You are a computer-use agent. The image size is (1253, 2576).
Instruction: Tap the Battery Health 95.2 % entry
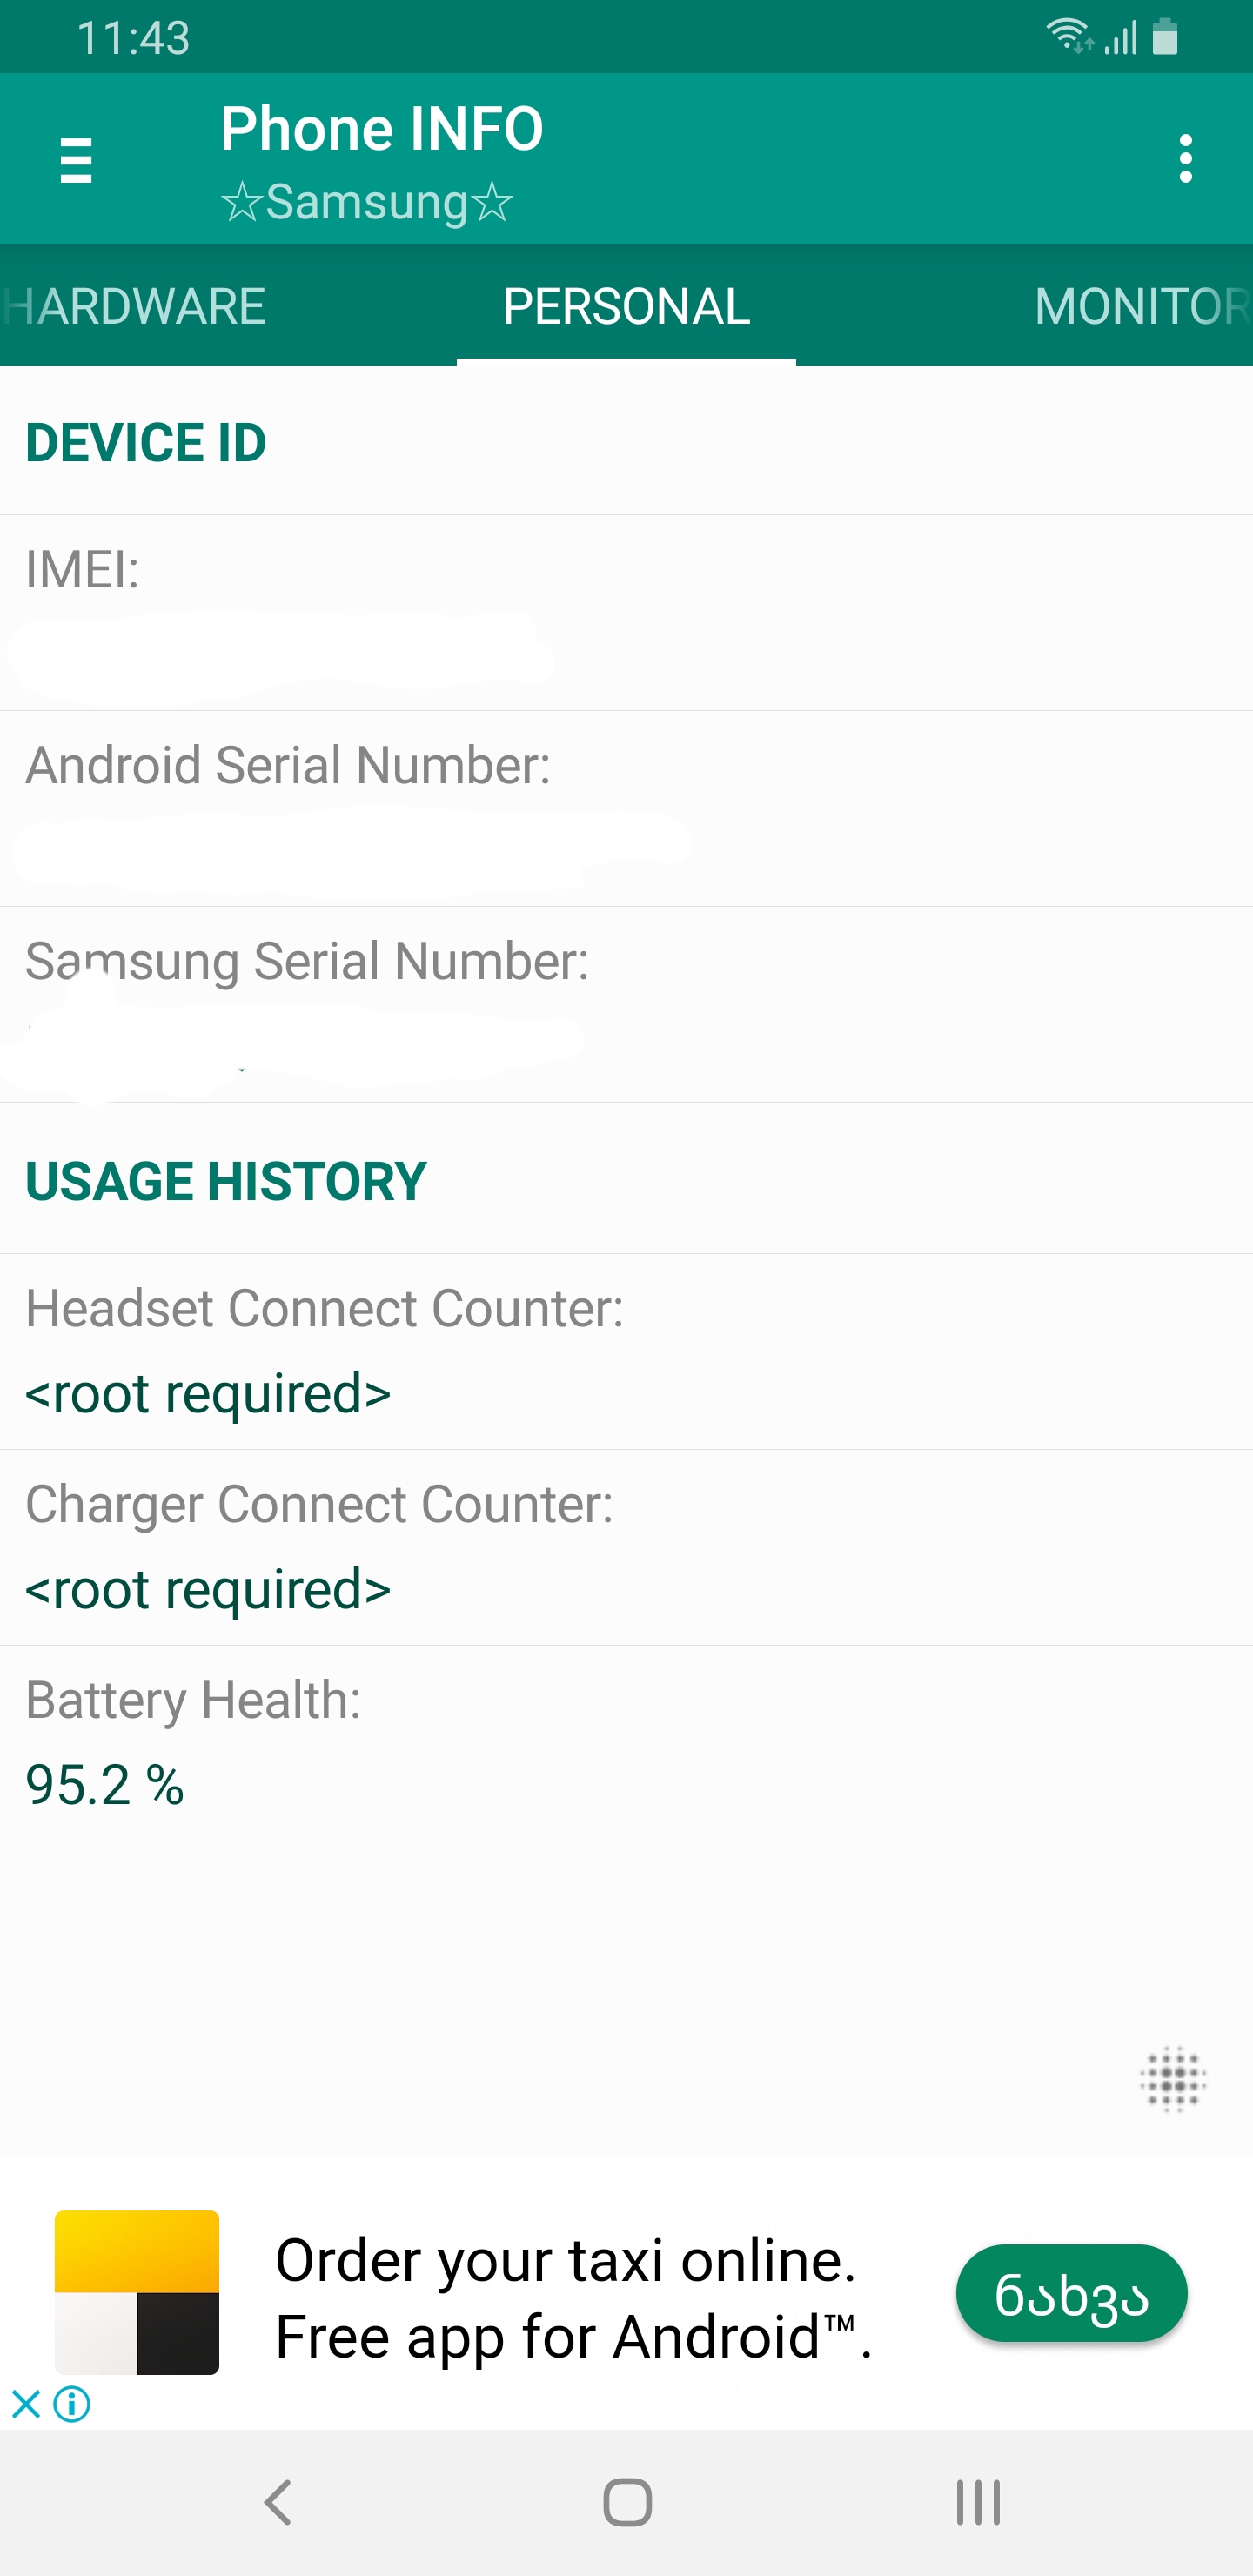(626, 1743)
